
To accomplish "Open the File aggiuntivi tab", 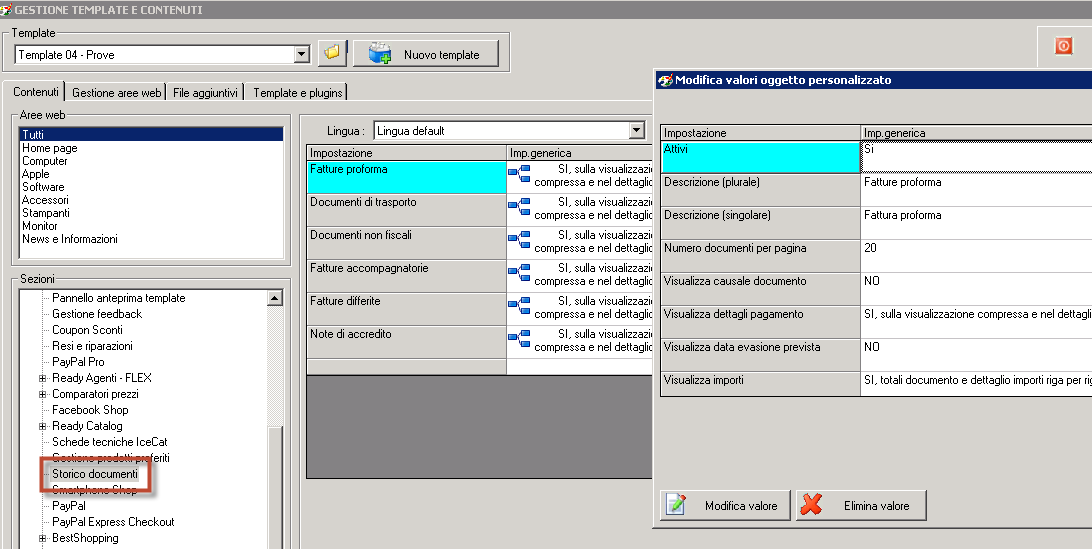I will (x=205, y=93).
